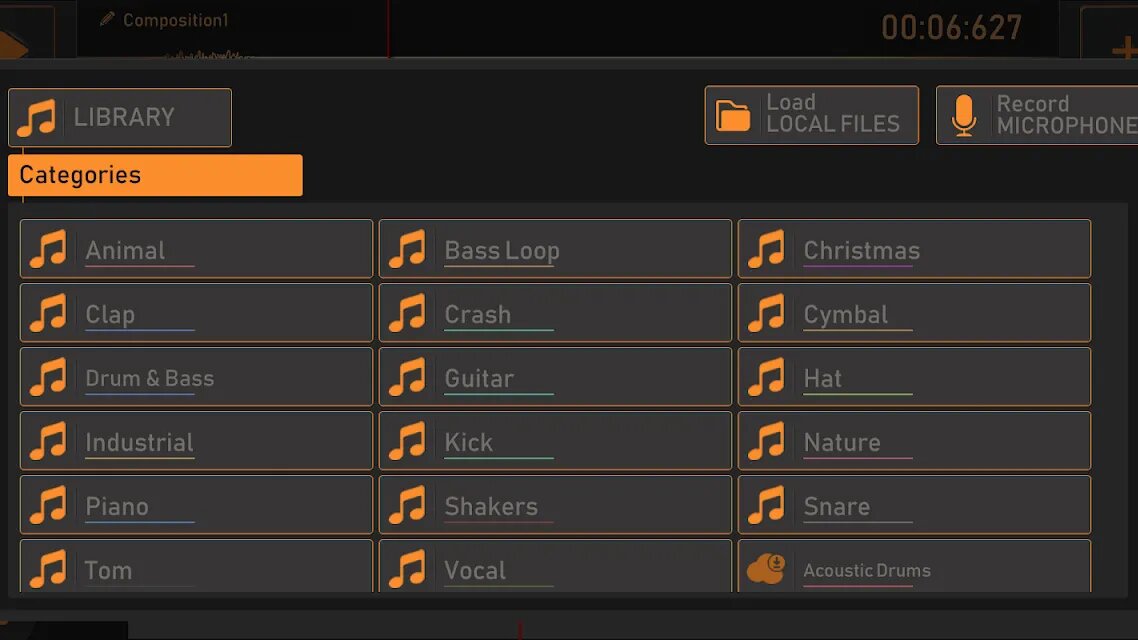Click the Acoustic Drums label text
Image resolution: width=1138 pixels, height=640 pixels.
point(867,570)
